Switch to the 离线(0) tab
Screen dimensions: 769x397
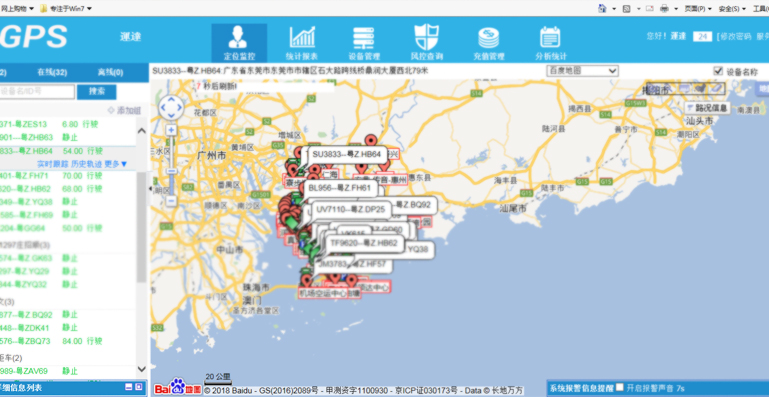pos(110,73)
